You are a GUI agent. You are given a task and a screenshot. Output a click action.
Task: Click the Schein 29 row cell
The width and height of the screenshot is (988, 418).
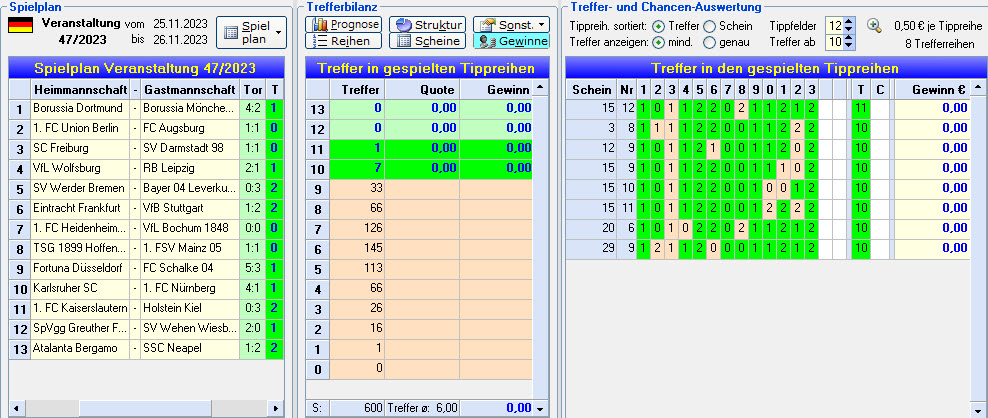click(x=591, y=248)
